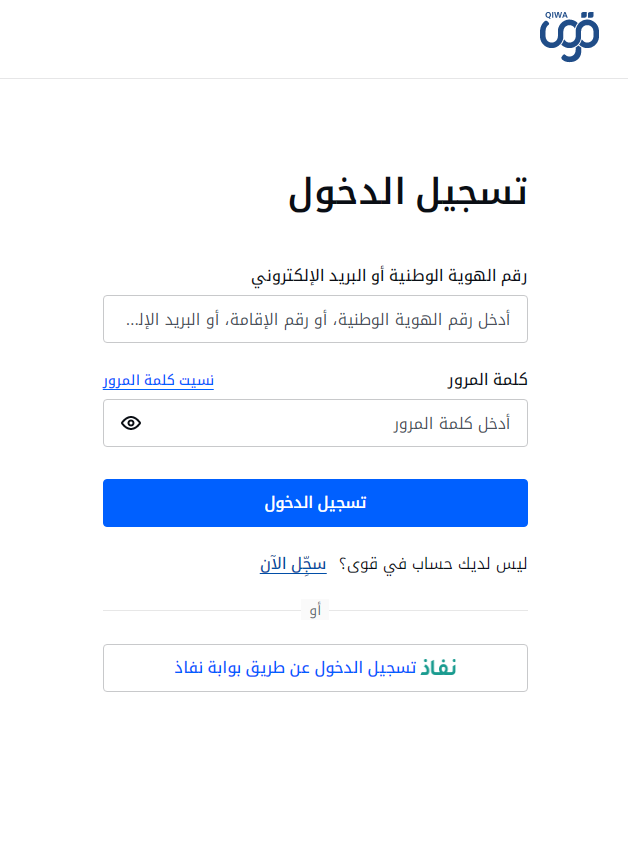The height and width of the screenshot is (843, 628).
Task: Open the نسيت كلمة المرور link
Action: click(x=158, y=381)
